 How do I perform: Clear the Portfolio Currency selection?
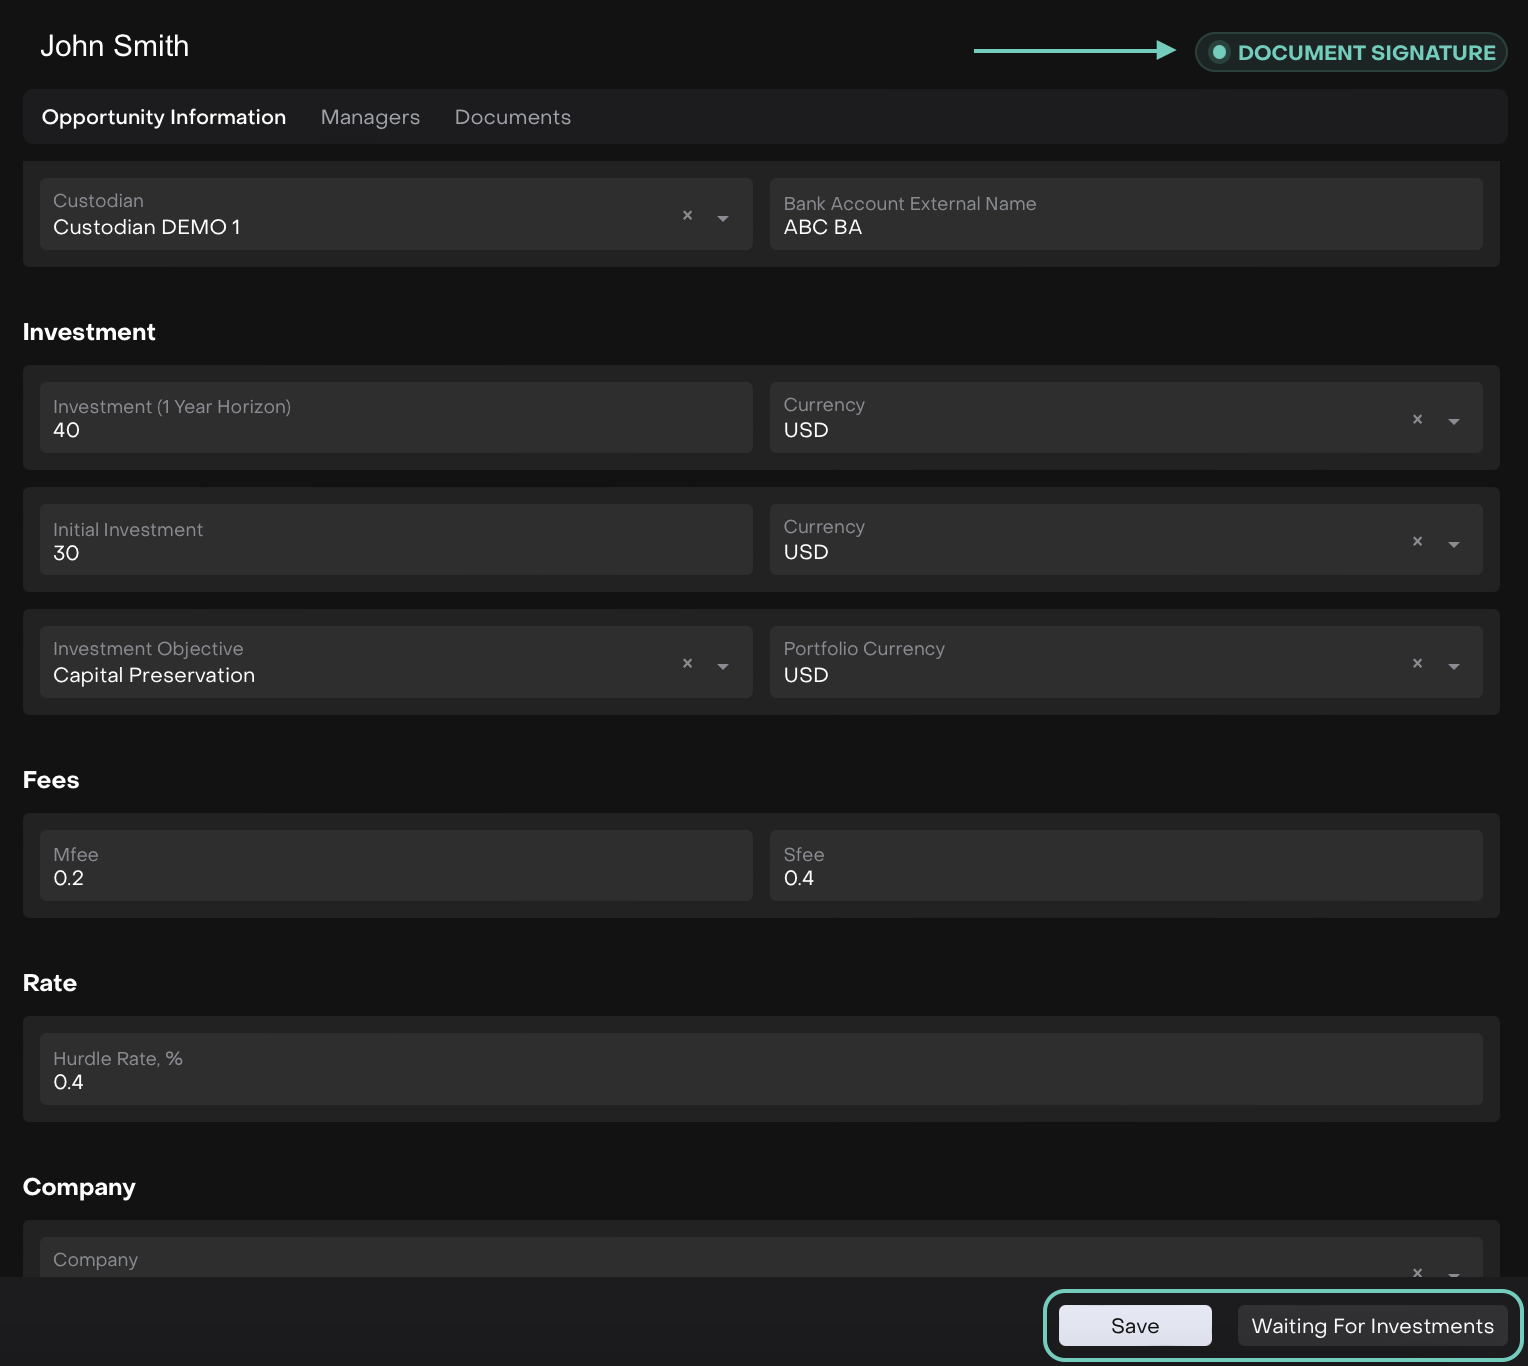pos(1417,663)
